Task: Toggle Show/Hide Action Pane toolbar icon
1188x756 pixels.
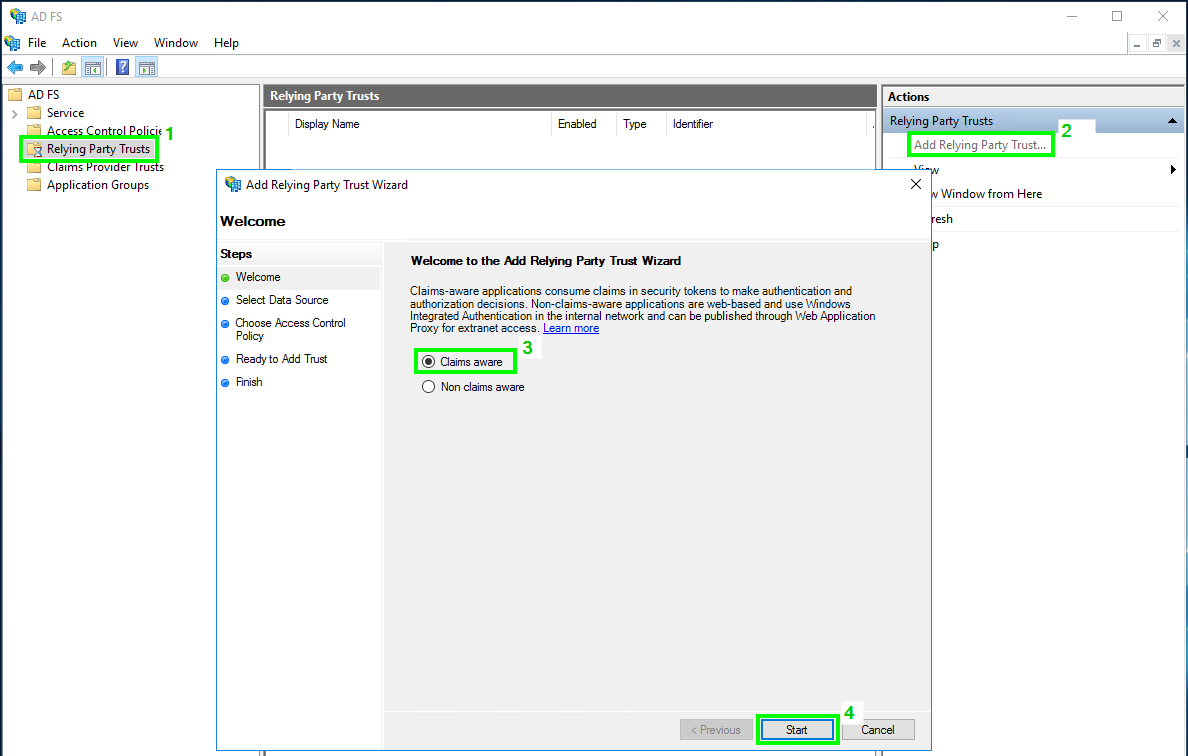Action: pyautogui.click(x=147, y=68)
